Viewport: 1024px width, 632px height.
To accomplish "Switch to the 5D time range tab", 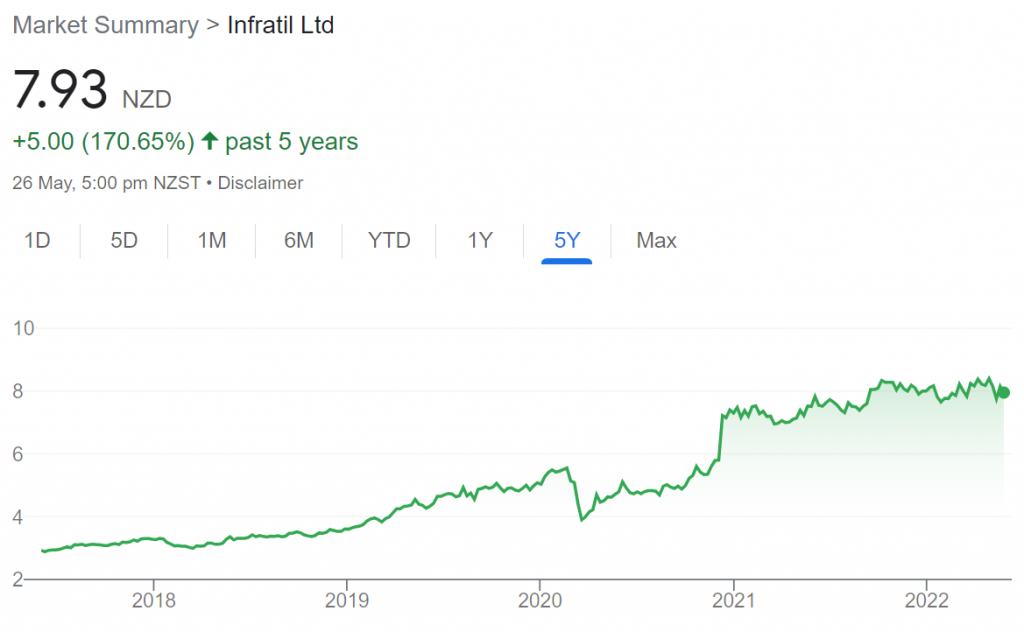I will coord(123,240).
